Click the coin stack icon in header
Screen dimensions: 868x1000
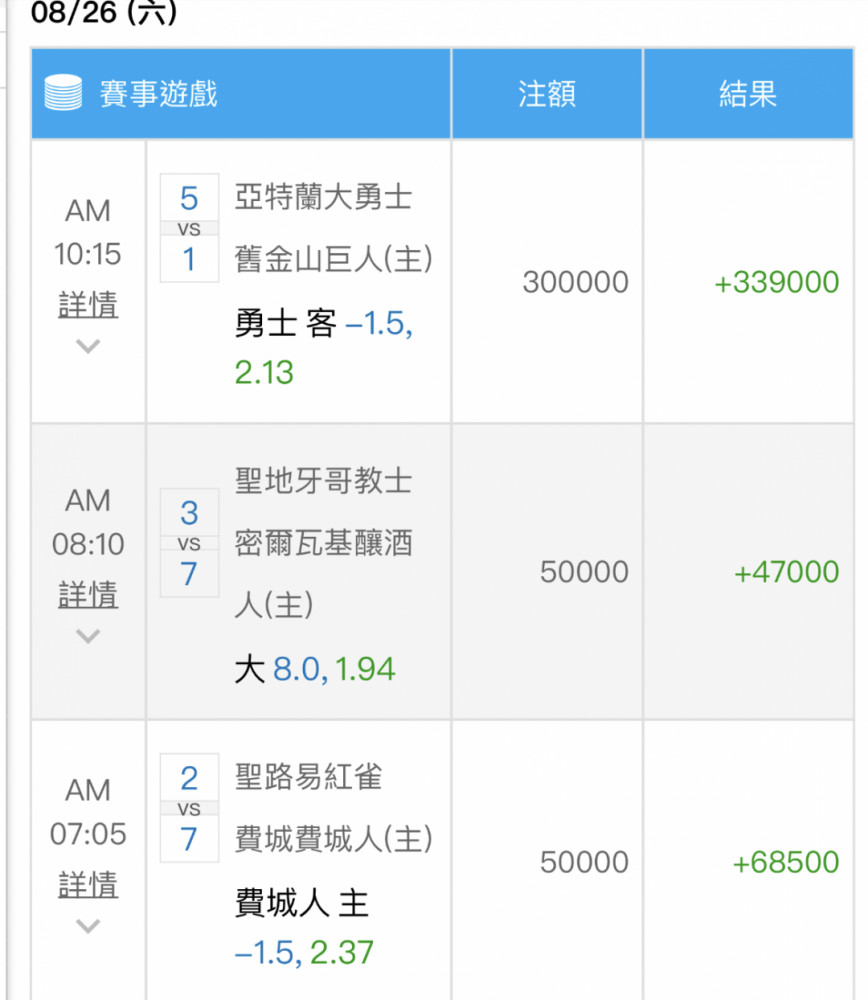click(x=63, y=93)
